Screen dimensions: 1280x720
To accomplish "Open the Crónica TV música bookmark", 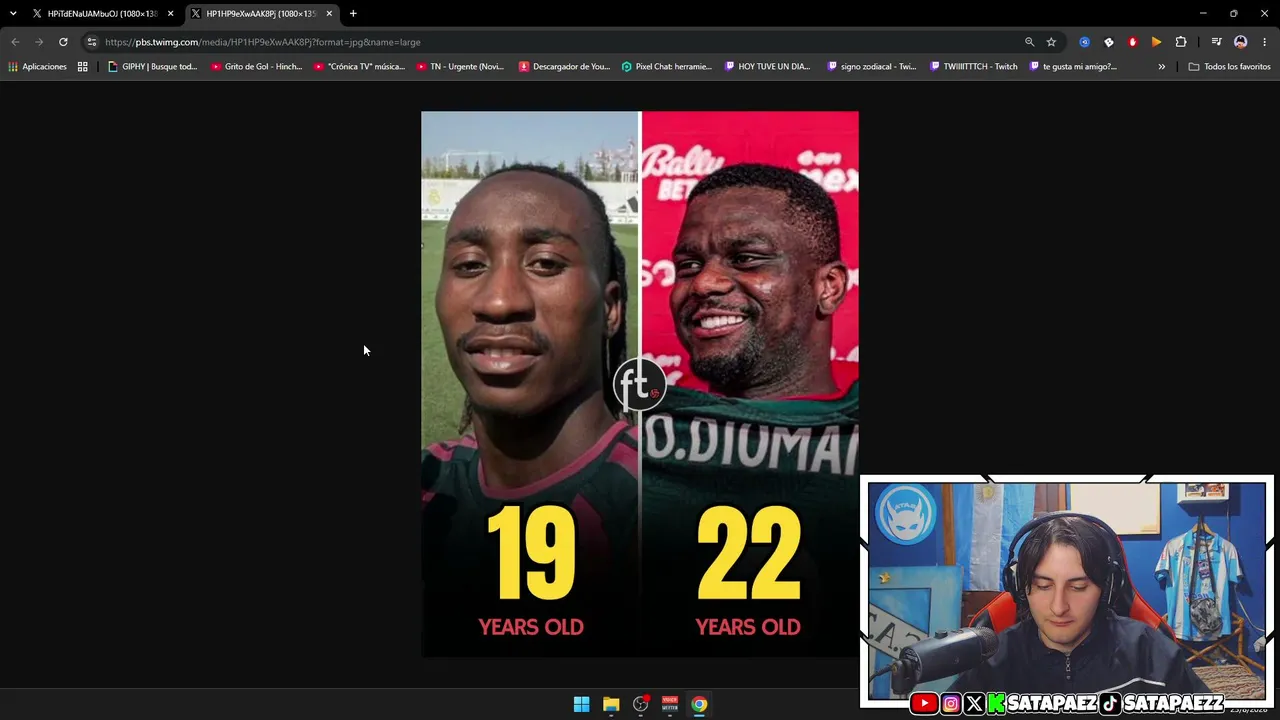I will [x=359, y=67].
